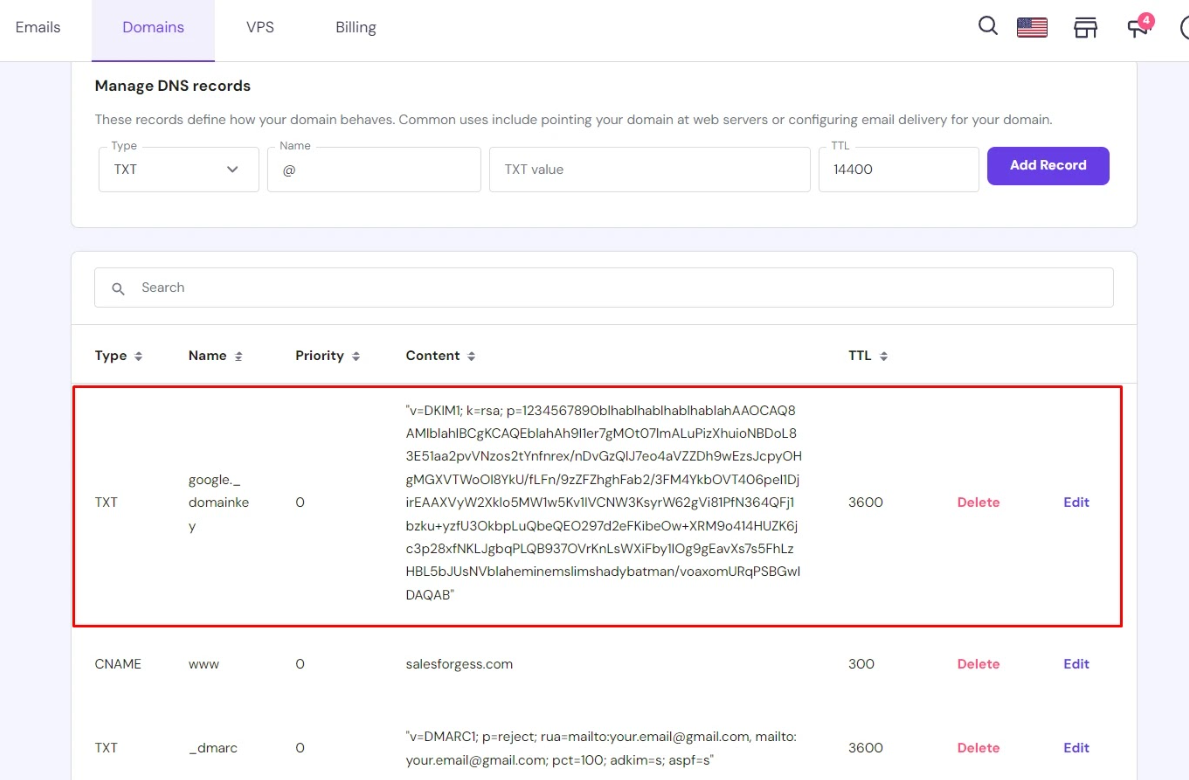The height and width of the screenshot is (780, 1189).
Task: Click the Add Record button
Action: pos(1048,166)
